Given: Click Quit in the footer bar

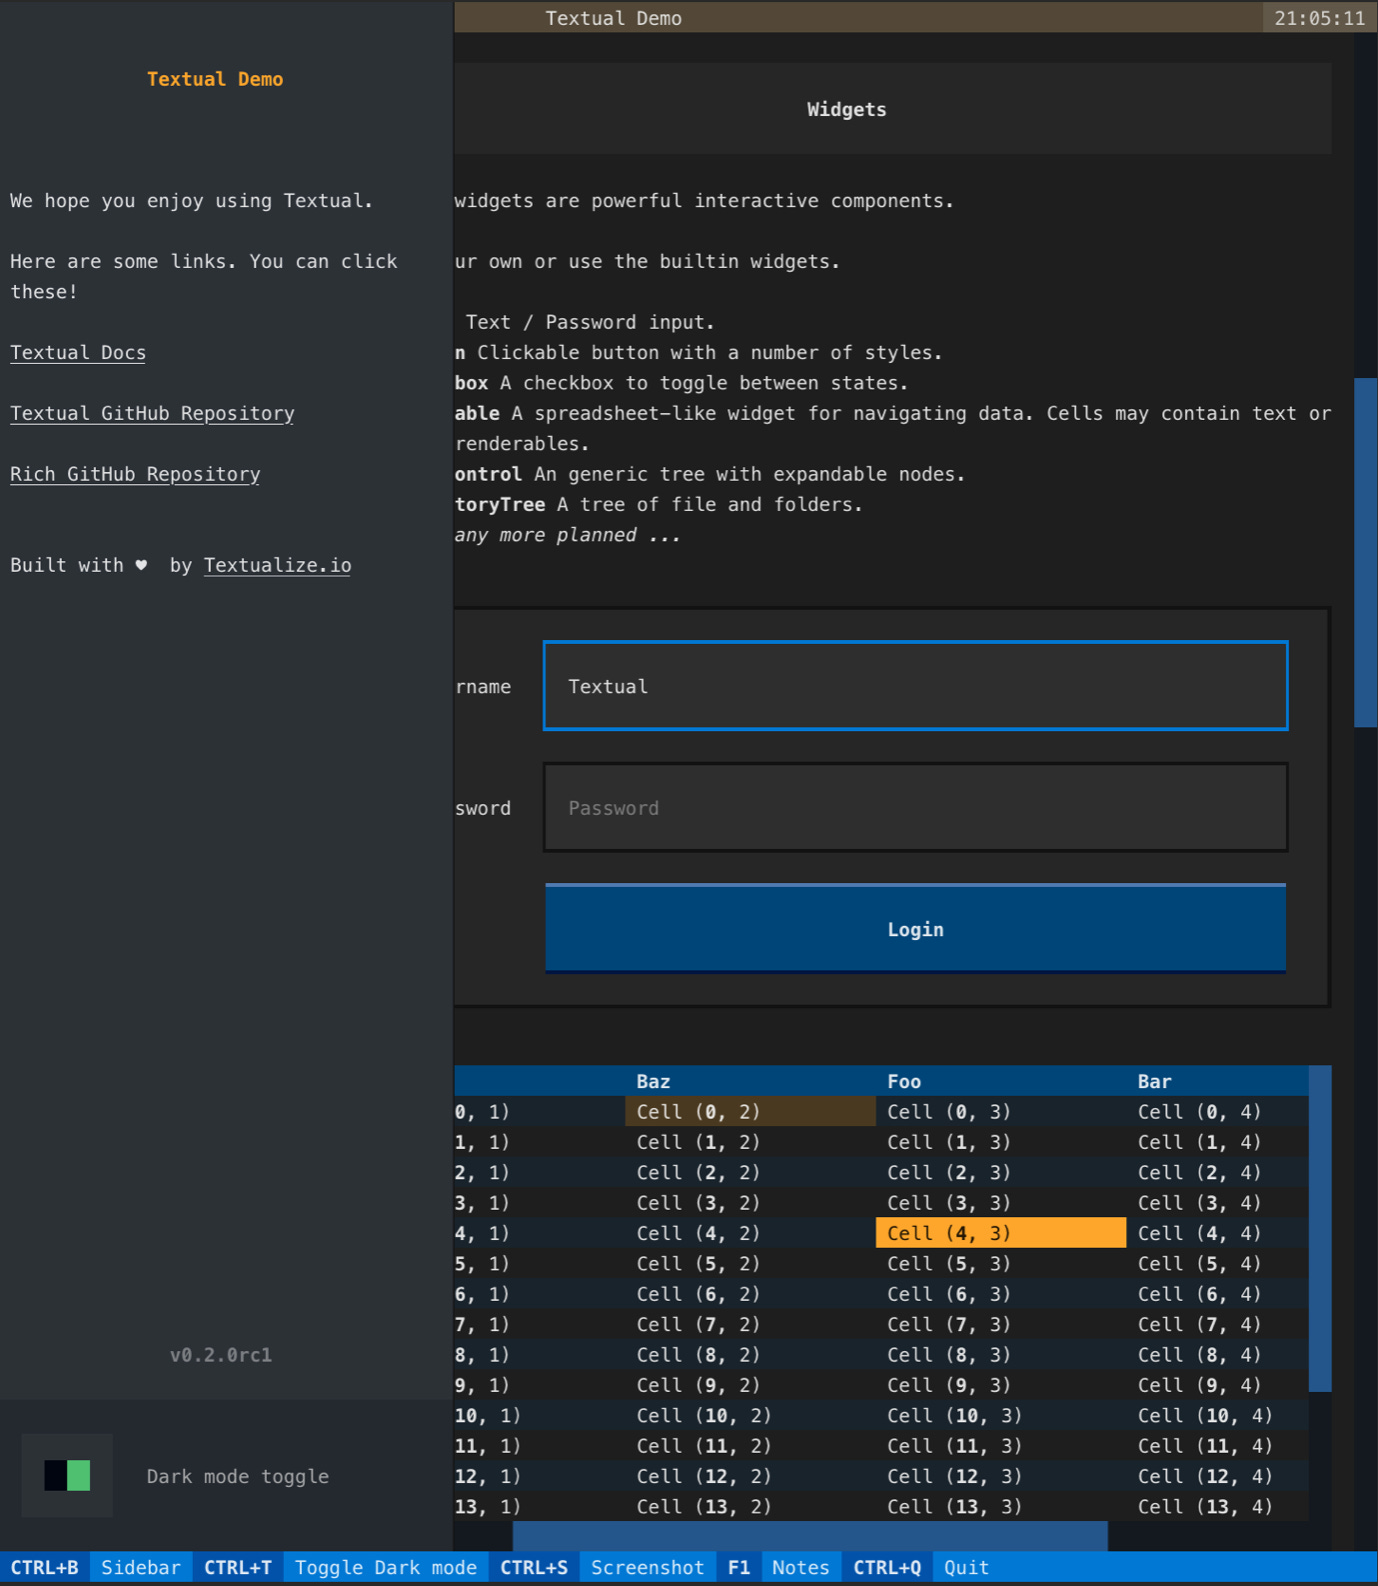Looking at the screenshot, I should [x=966, y=1567].
